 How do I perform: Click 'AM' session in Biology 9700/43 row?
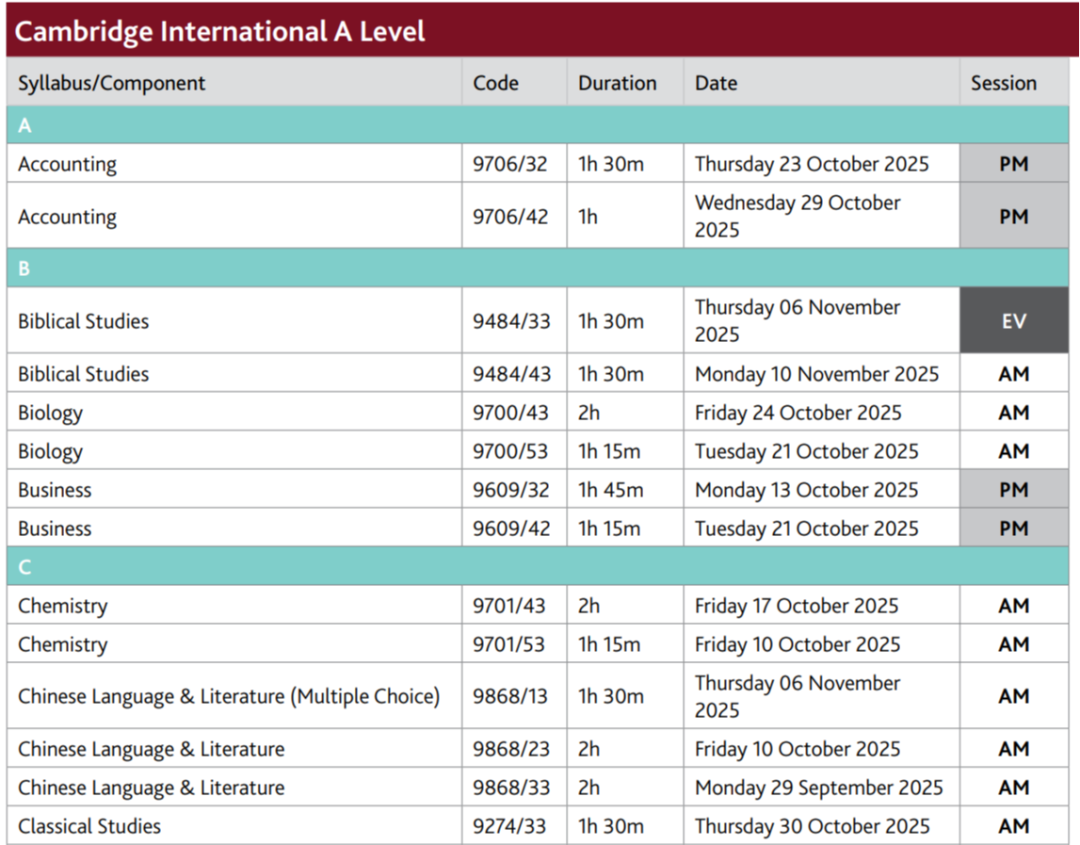(1014, 413)
